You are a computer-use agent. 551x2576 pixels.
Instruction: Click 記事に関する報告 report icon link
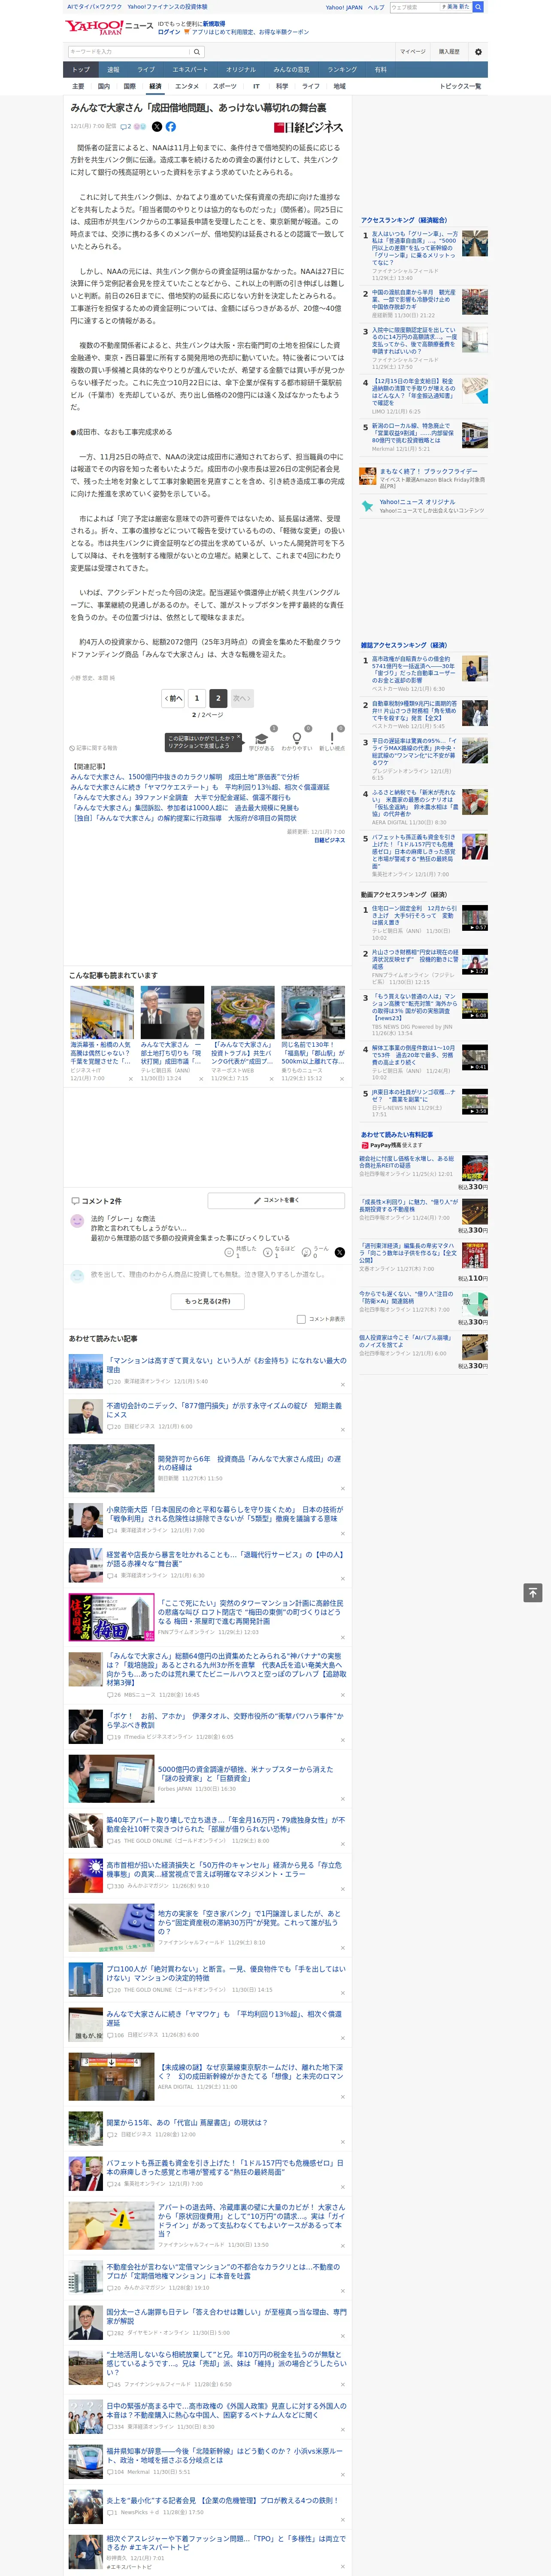tap(94, 748)
